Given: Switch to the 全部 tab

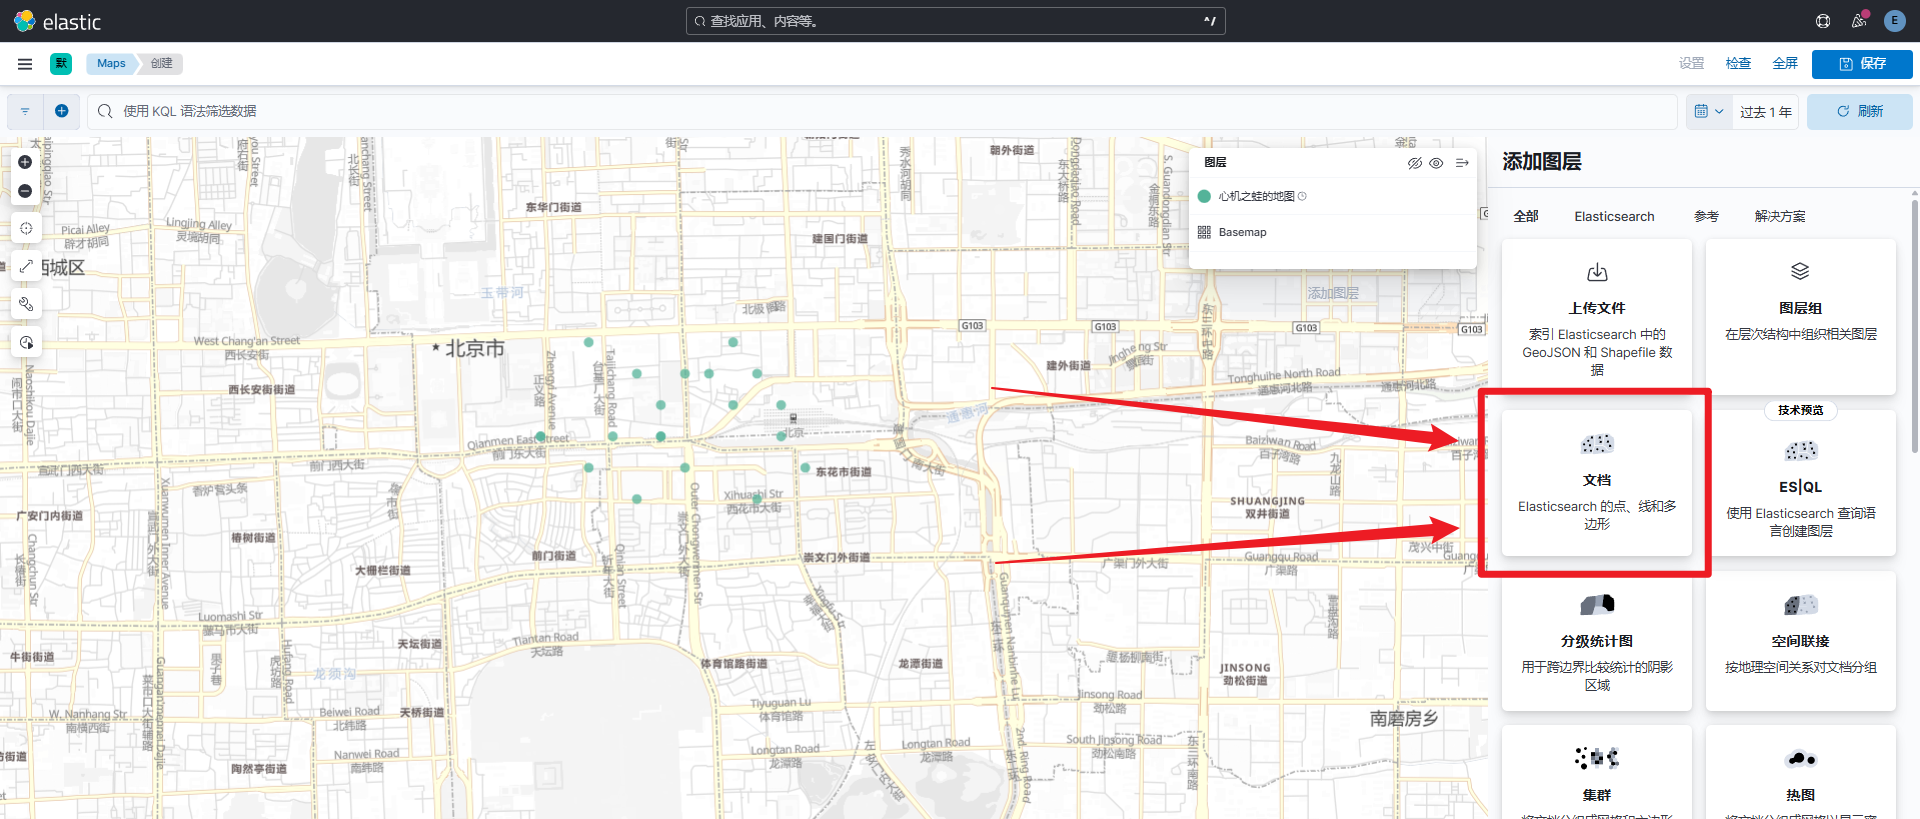Looking at the screenshot, I should click(1526, 216).
